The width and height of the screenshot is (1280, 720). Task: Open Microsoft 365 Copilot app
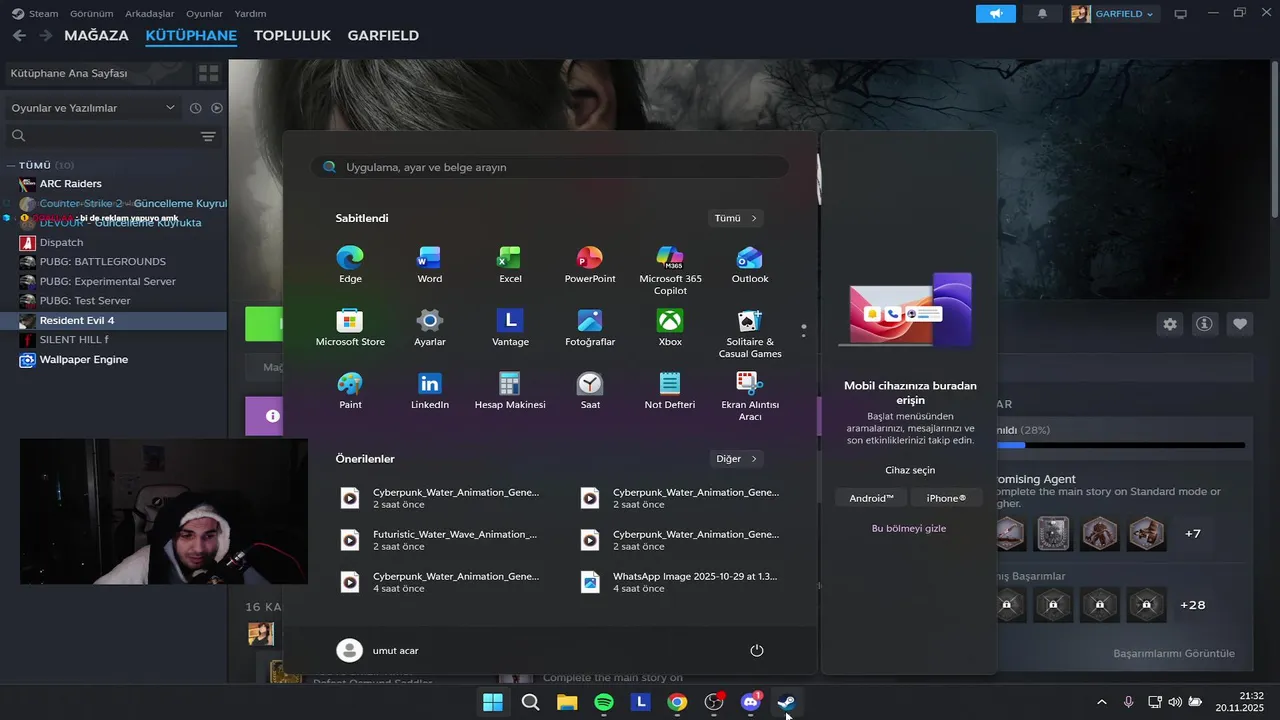click(670, 271)
